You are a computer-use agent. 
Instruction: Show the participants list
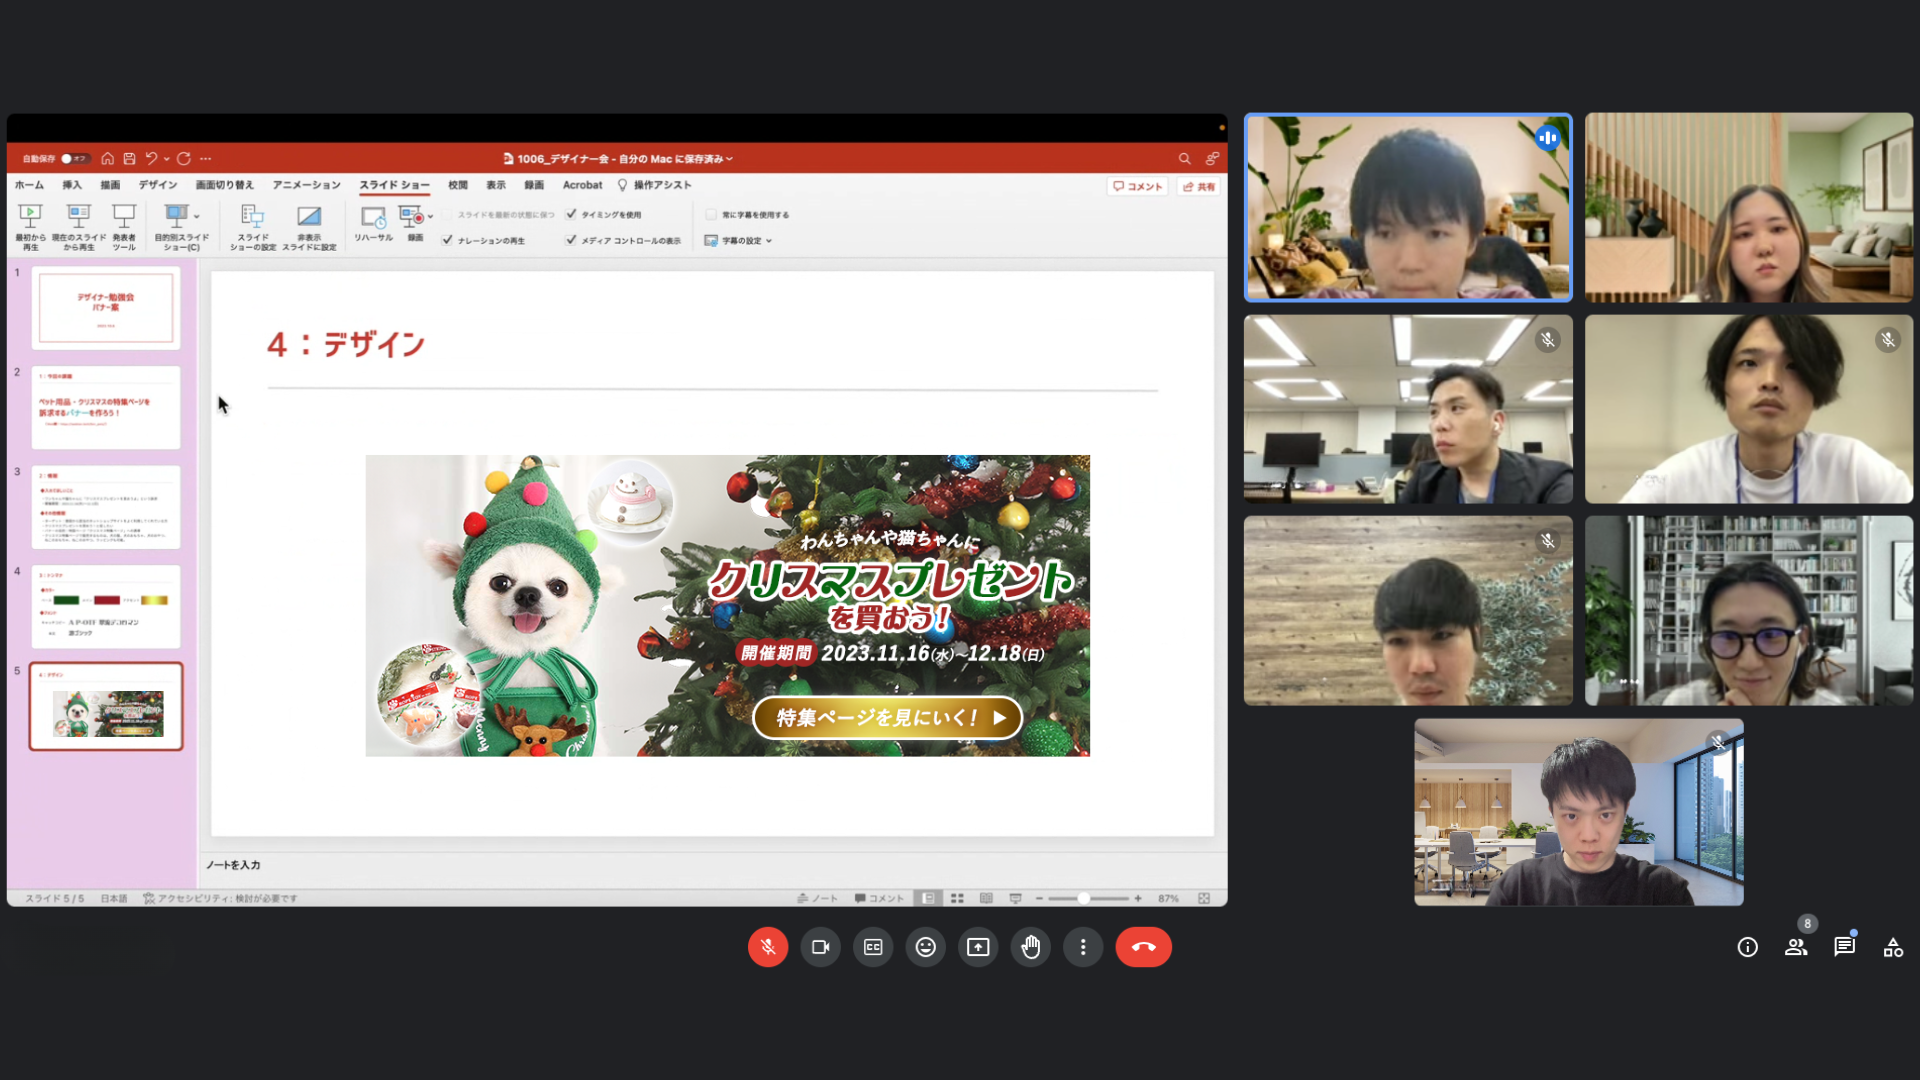coord(1796,947)
